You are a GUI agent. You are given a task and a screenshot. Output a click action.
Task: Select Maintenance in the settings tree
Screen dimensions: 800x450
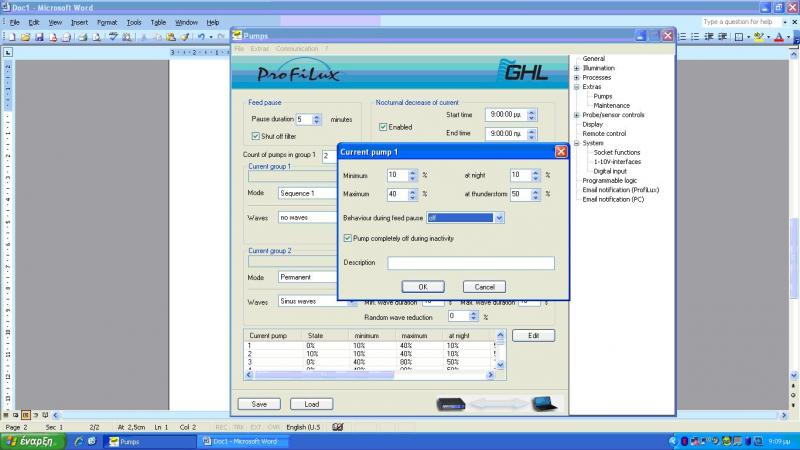tap(611, 106)
